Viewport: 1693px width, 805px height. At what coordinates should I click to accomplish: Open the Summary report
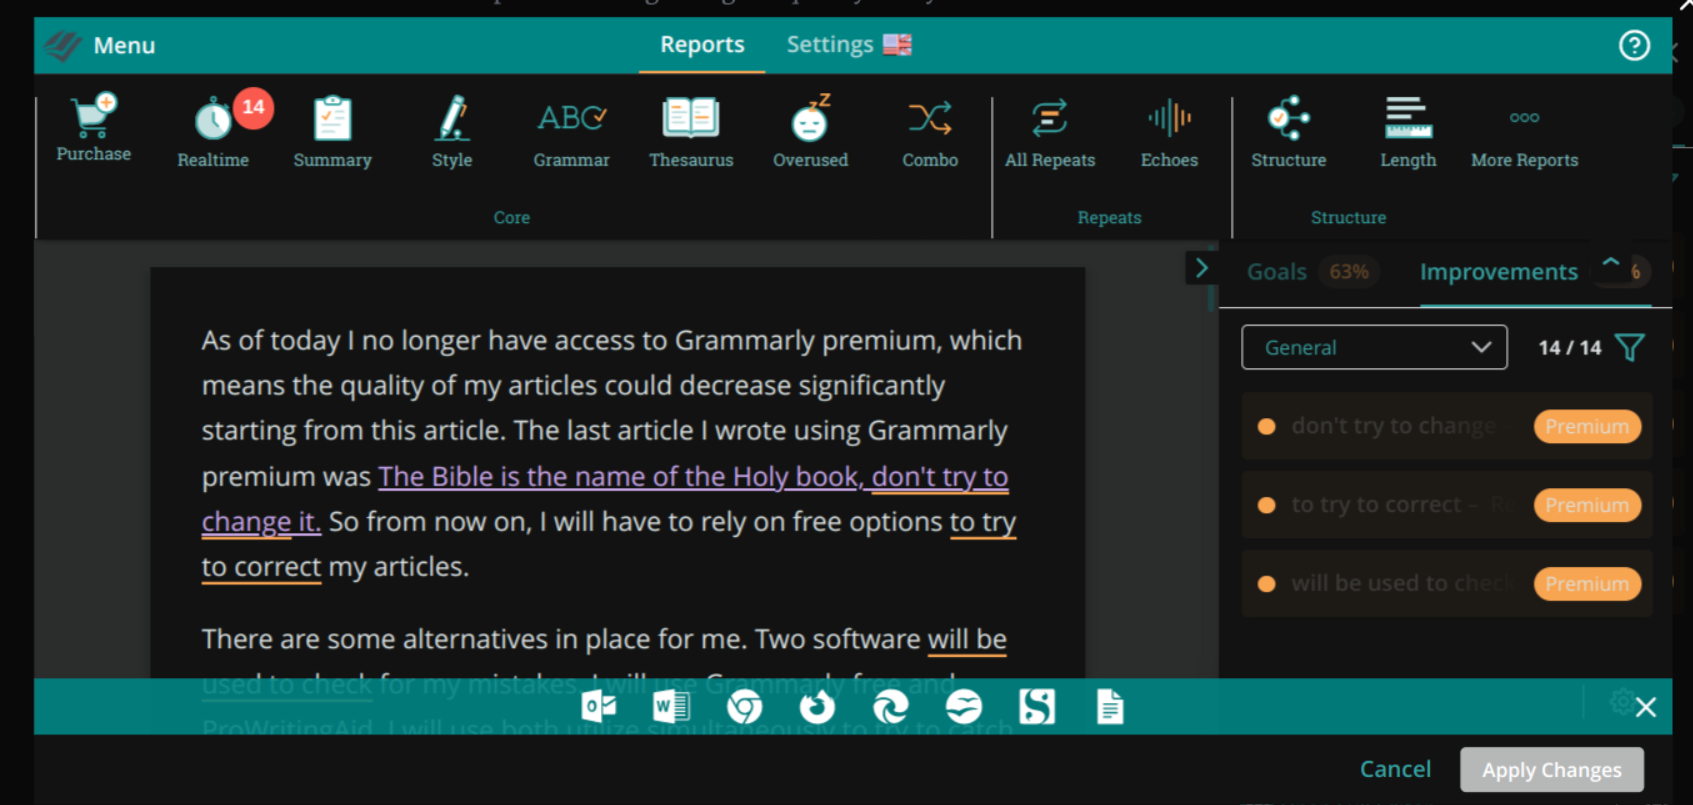coord(332,131)
